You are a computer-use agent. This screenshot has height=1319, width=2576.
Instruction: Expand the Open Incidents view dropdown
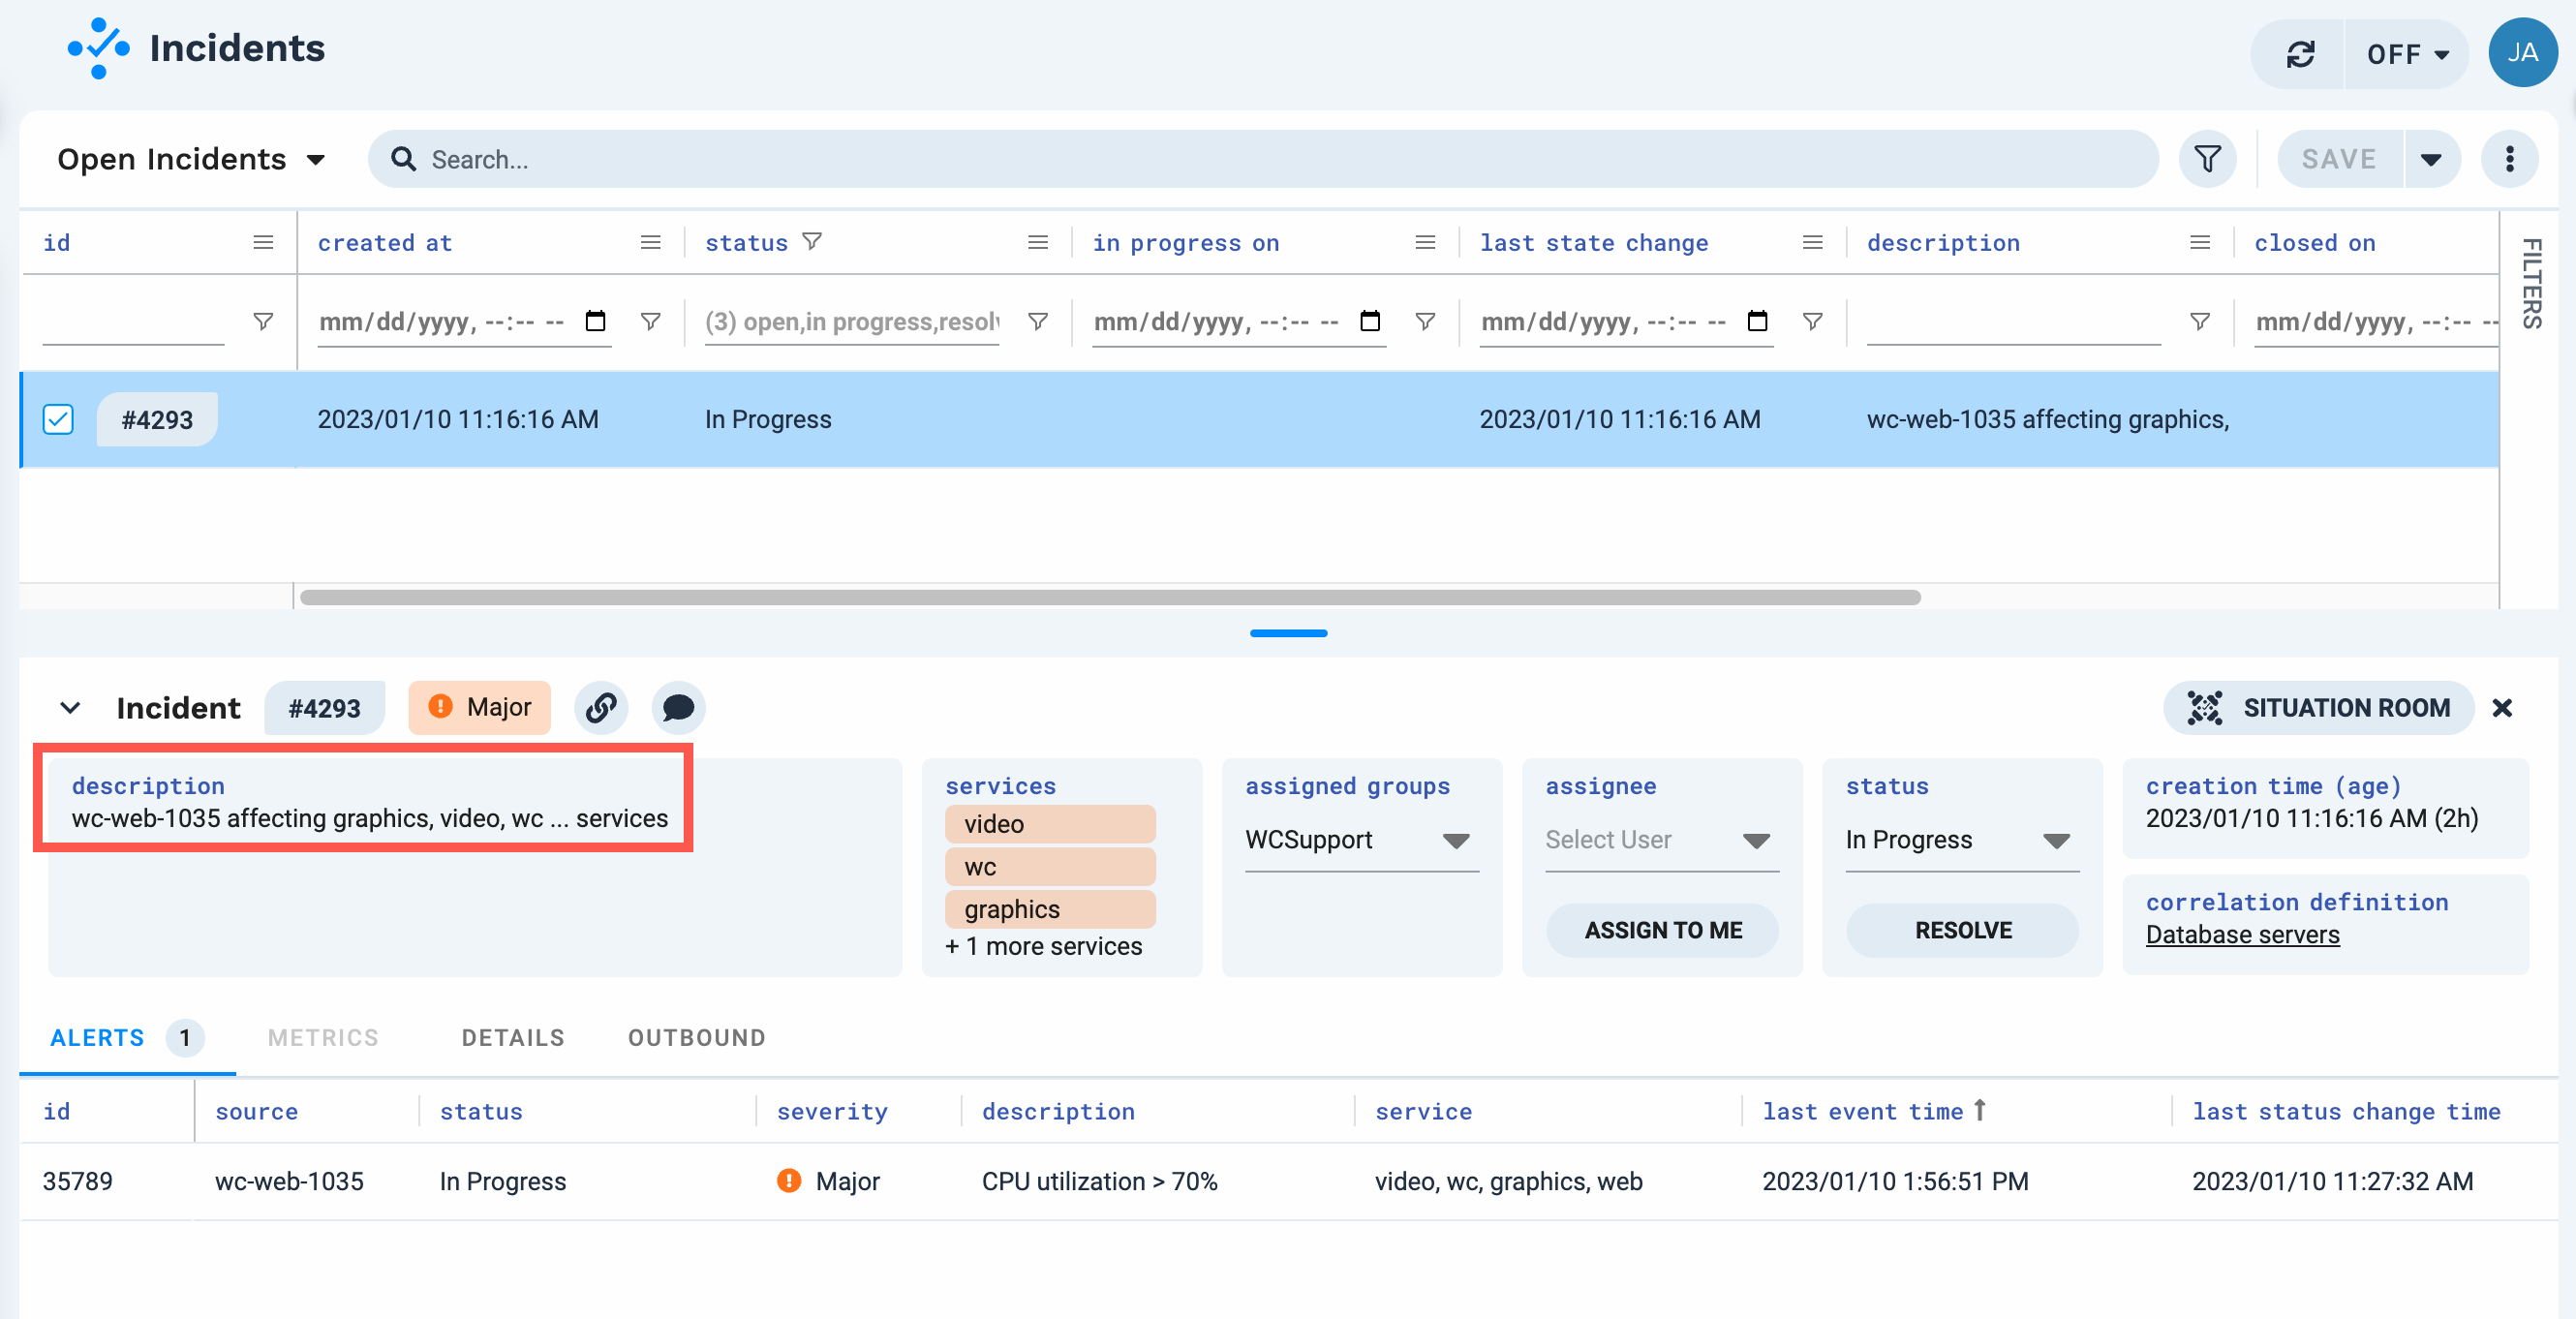pyautogui.click(x=191, y=159)
